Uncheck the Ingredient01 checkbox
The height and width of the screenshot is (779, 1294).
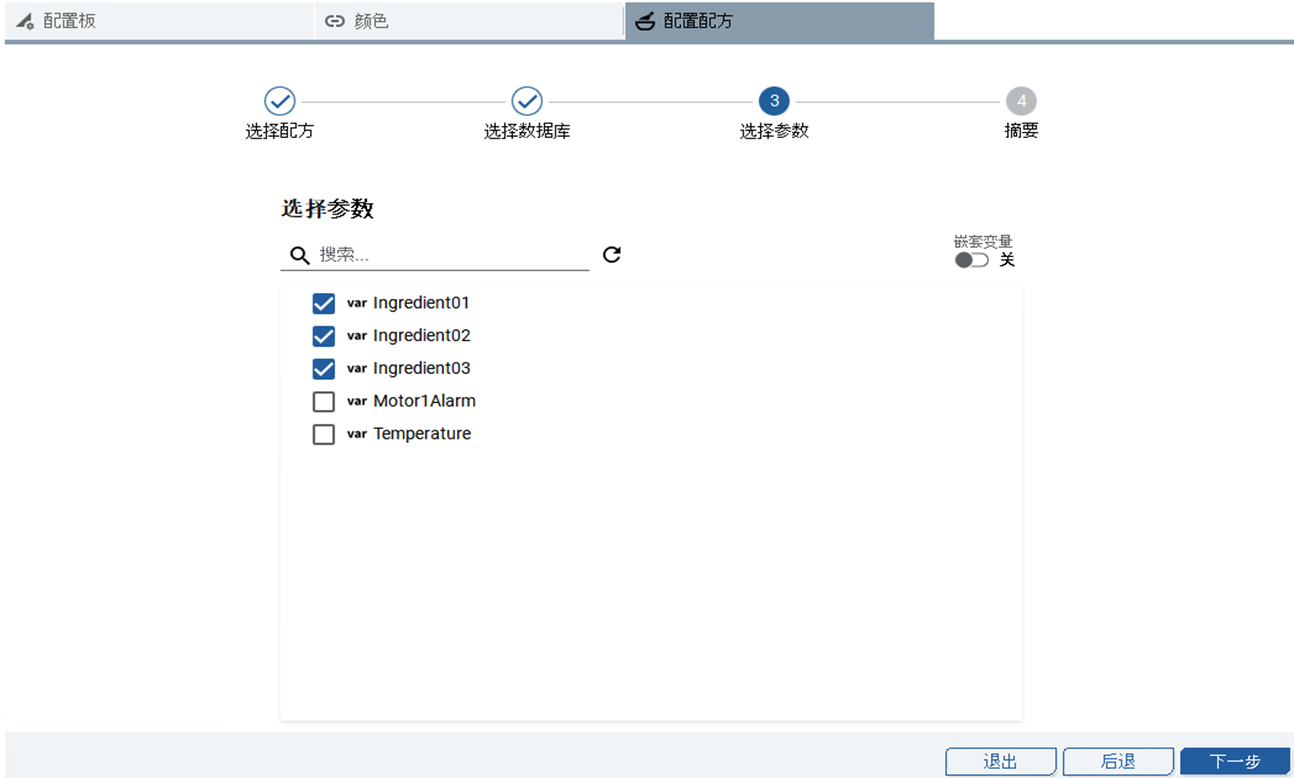coord(324,303)
